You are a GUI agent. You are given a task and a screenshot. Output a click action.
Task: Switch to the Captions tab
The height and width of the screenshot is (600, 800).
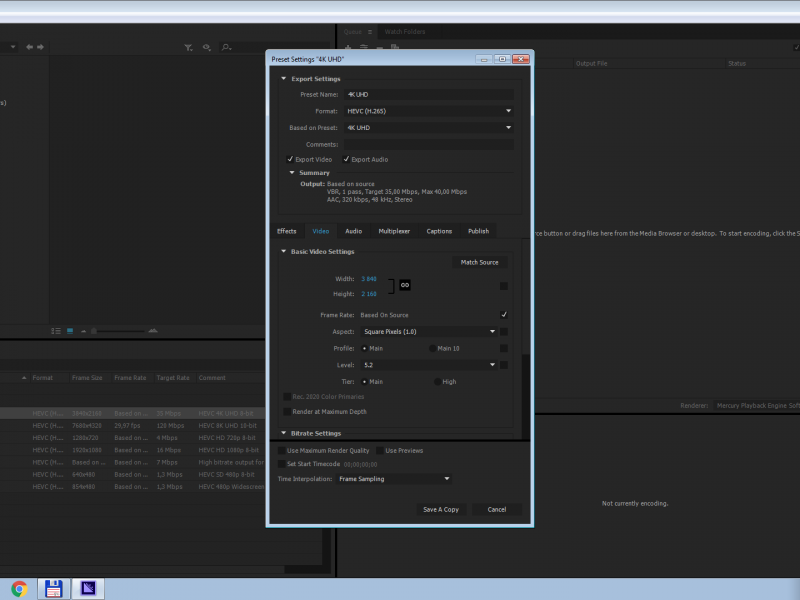tap(439, 231)
